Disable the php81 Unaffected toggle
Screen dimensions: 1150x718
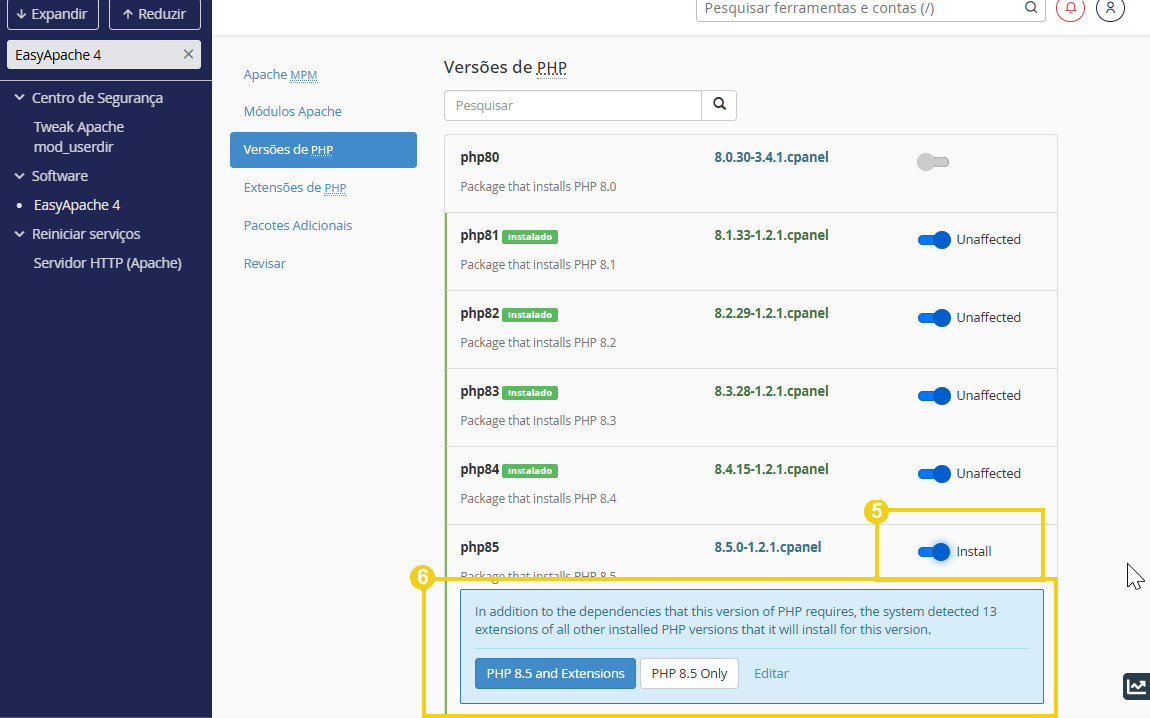point(933,239)
